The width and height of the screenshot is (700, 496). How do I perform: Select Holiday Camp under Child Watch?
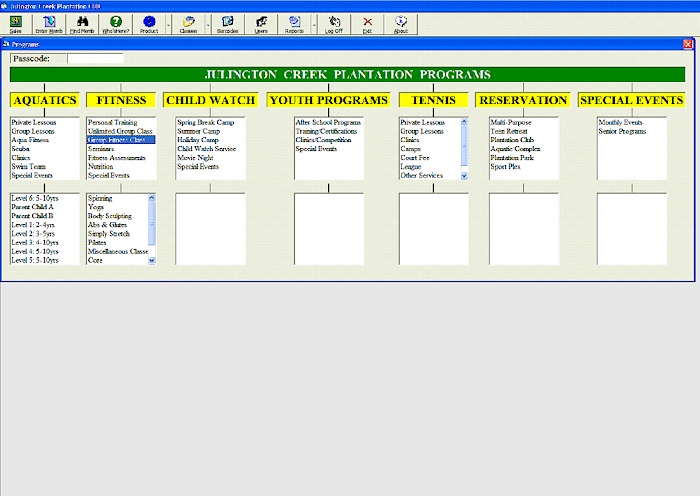pos(198,140)
